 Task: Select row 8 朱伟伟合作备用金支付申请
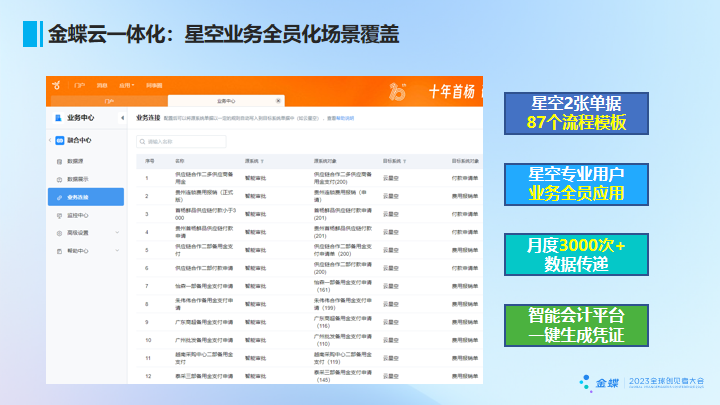309,304
